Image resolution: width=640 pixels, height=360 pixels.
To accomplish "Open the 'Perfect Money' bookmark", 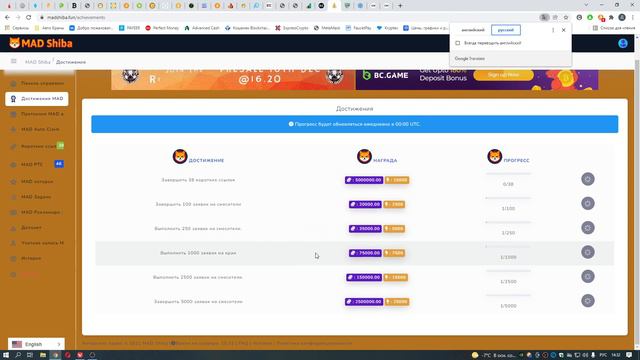I will click(162, 28).
